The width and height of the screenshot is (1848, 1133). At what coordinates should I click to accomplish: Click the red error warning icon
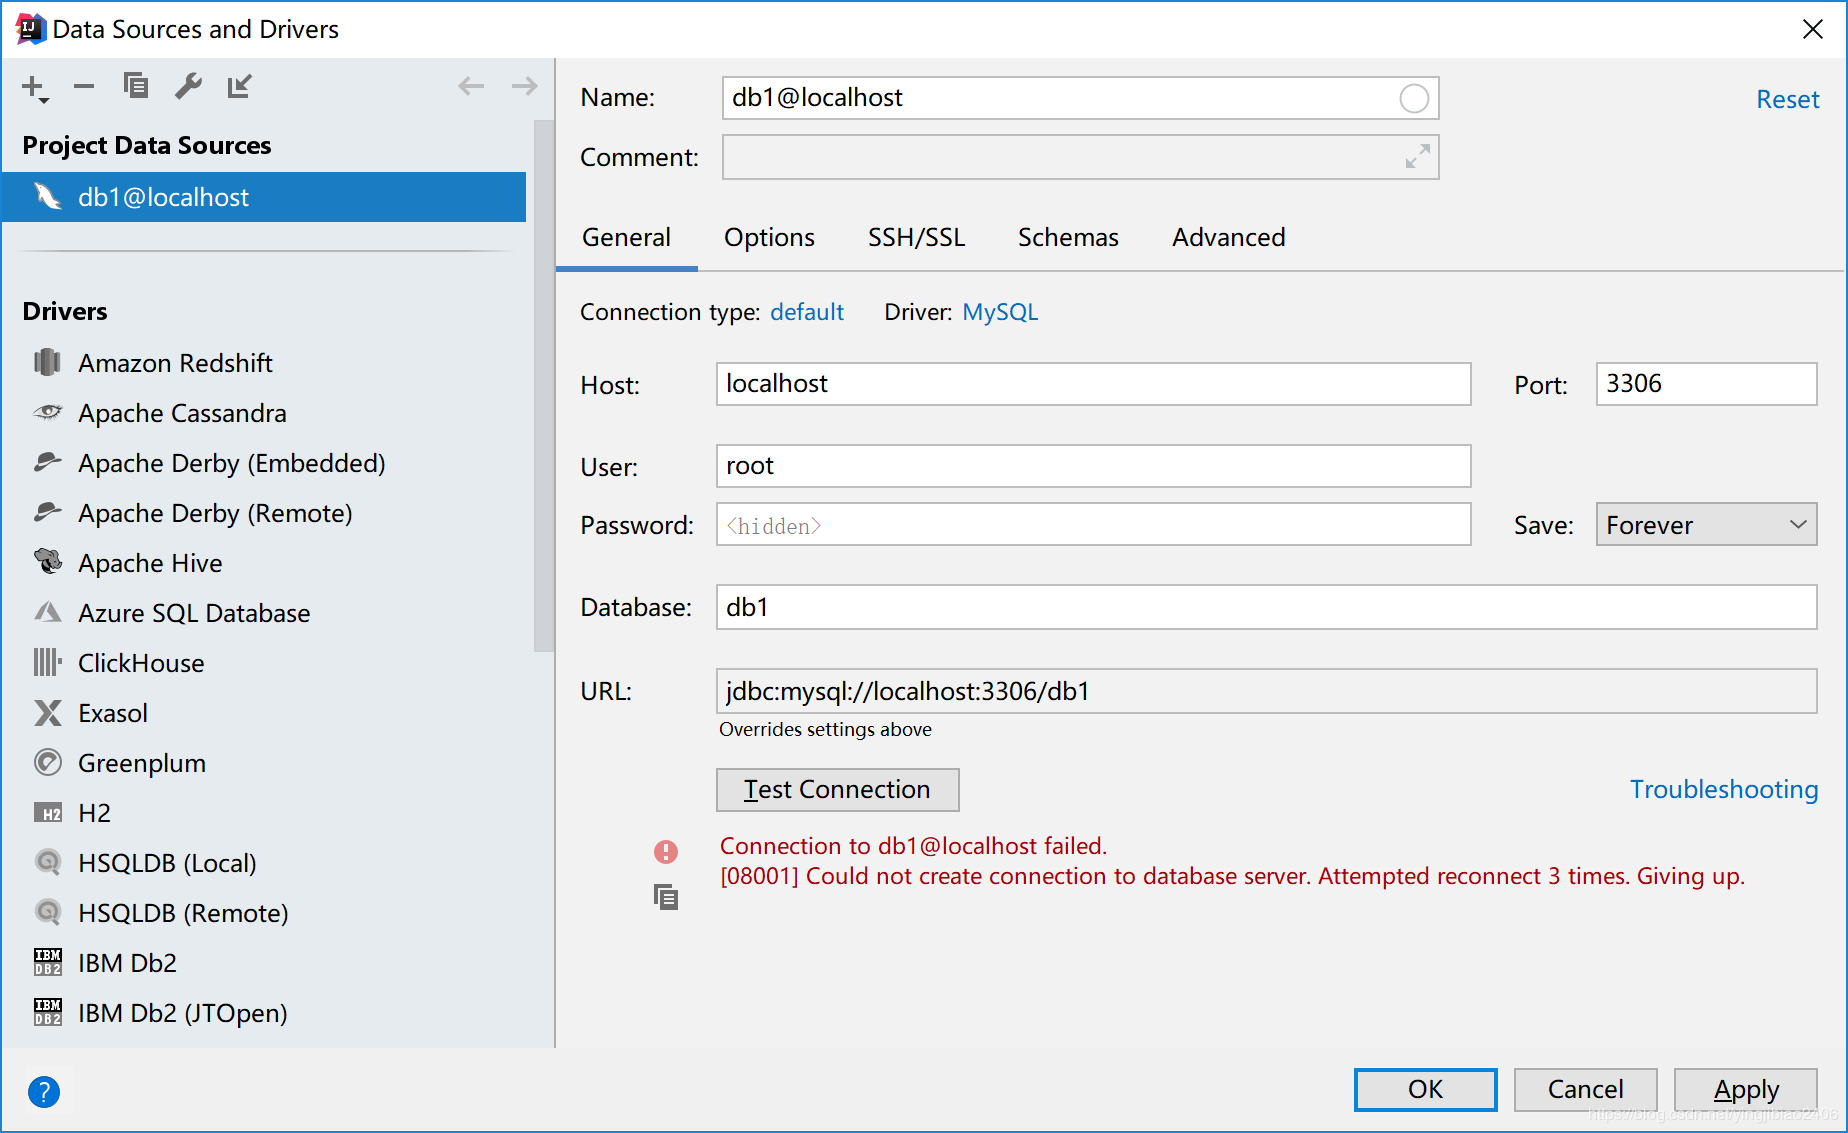[x=666, y=851]
